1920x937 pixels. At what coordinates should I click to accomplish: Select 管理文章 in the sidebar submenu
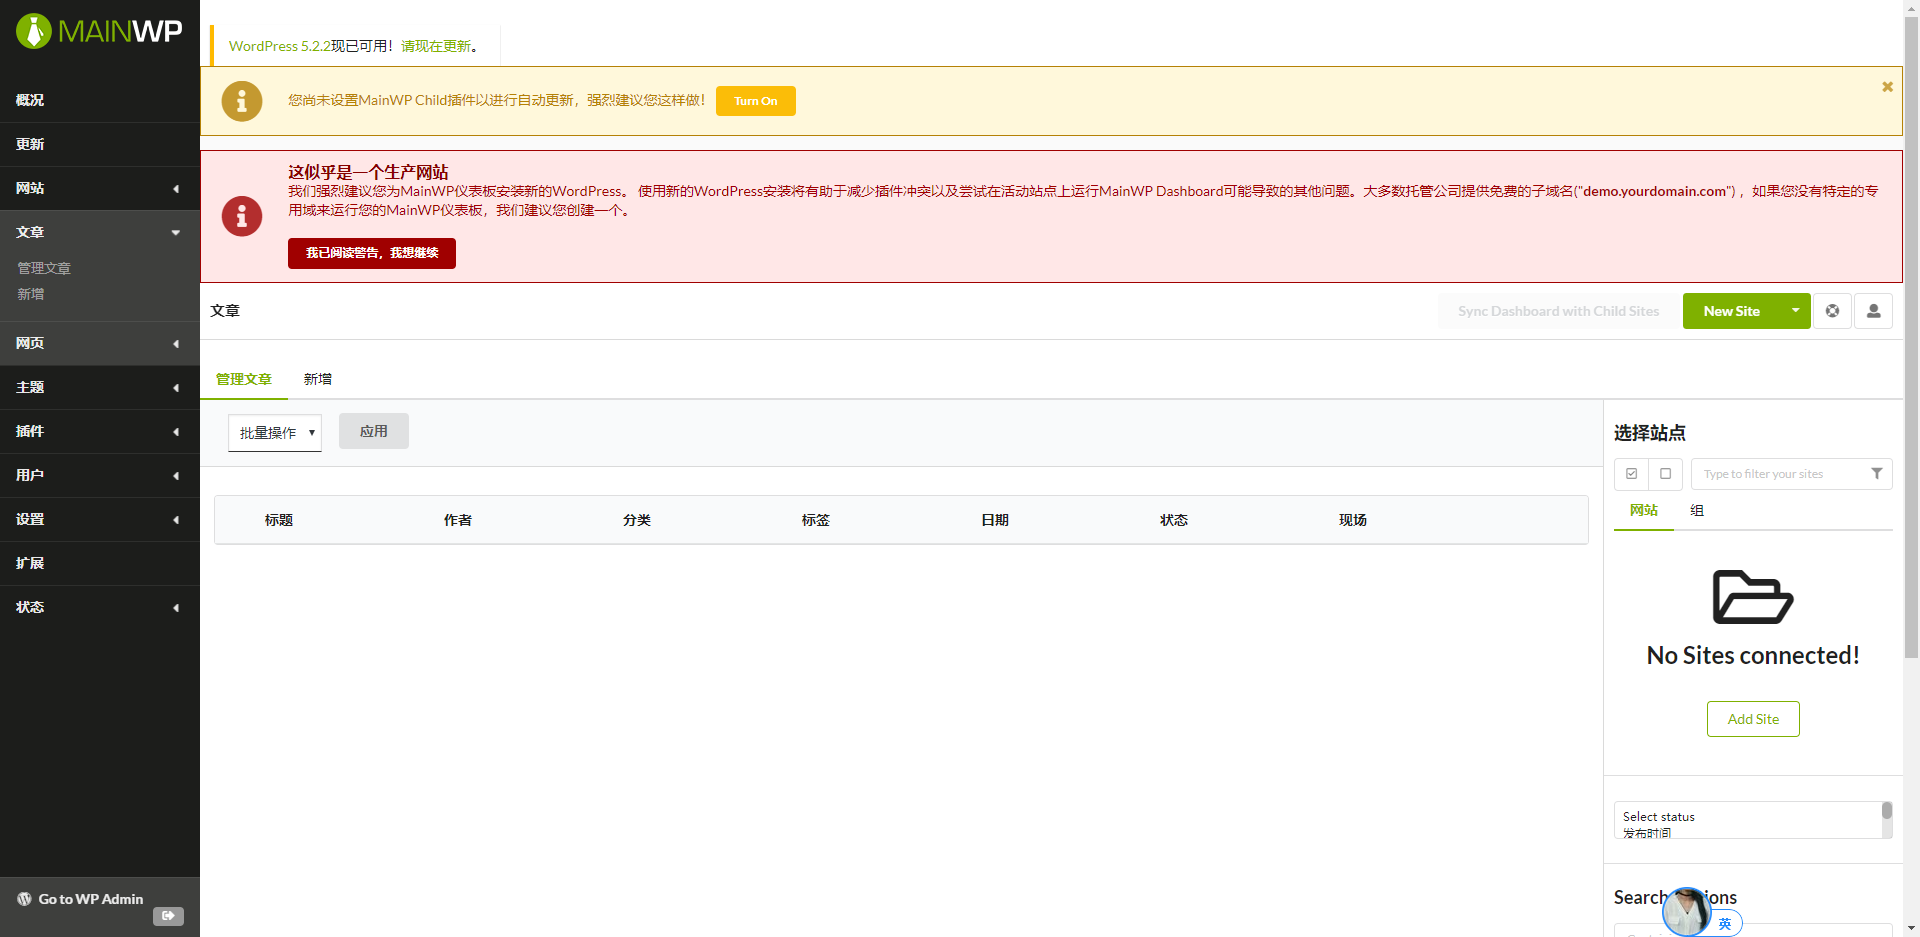(44, 268)
